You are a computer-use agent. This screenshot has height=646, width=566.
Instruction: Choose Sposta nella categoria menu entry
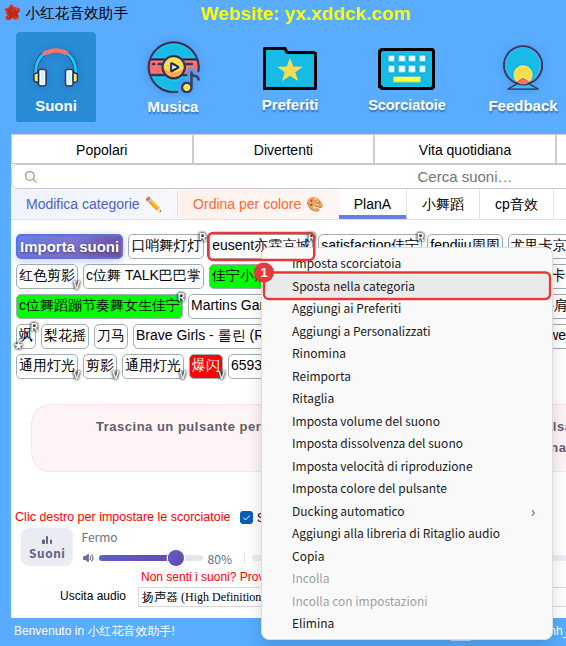(x=407, y=286)
